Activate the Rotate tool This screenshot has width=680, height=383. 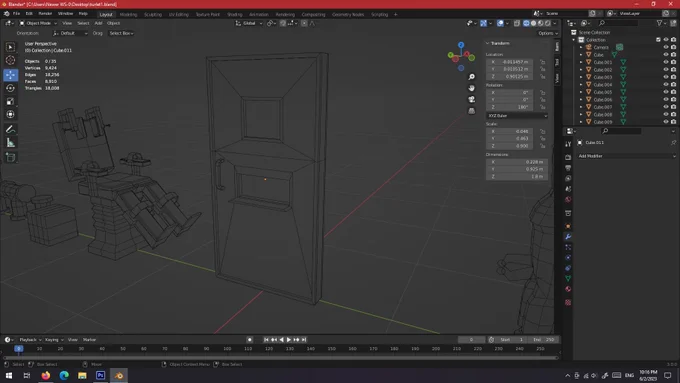point(10,88)
